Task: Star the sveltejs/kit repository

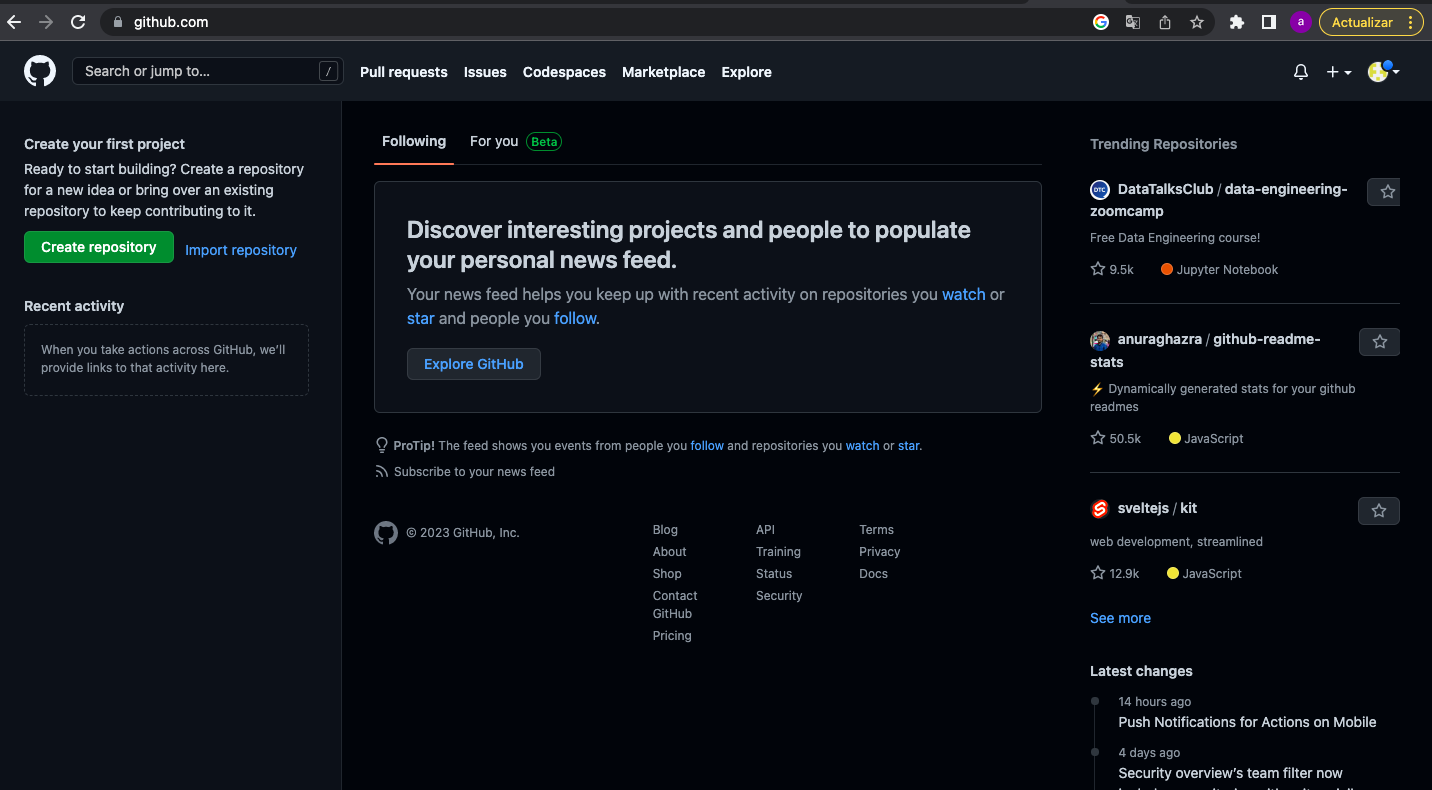Action: click(x=1378, y=511)
